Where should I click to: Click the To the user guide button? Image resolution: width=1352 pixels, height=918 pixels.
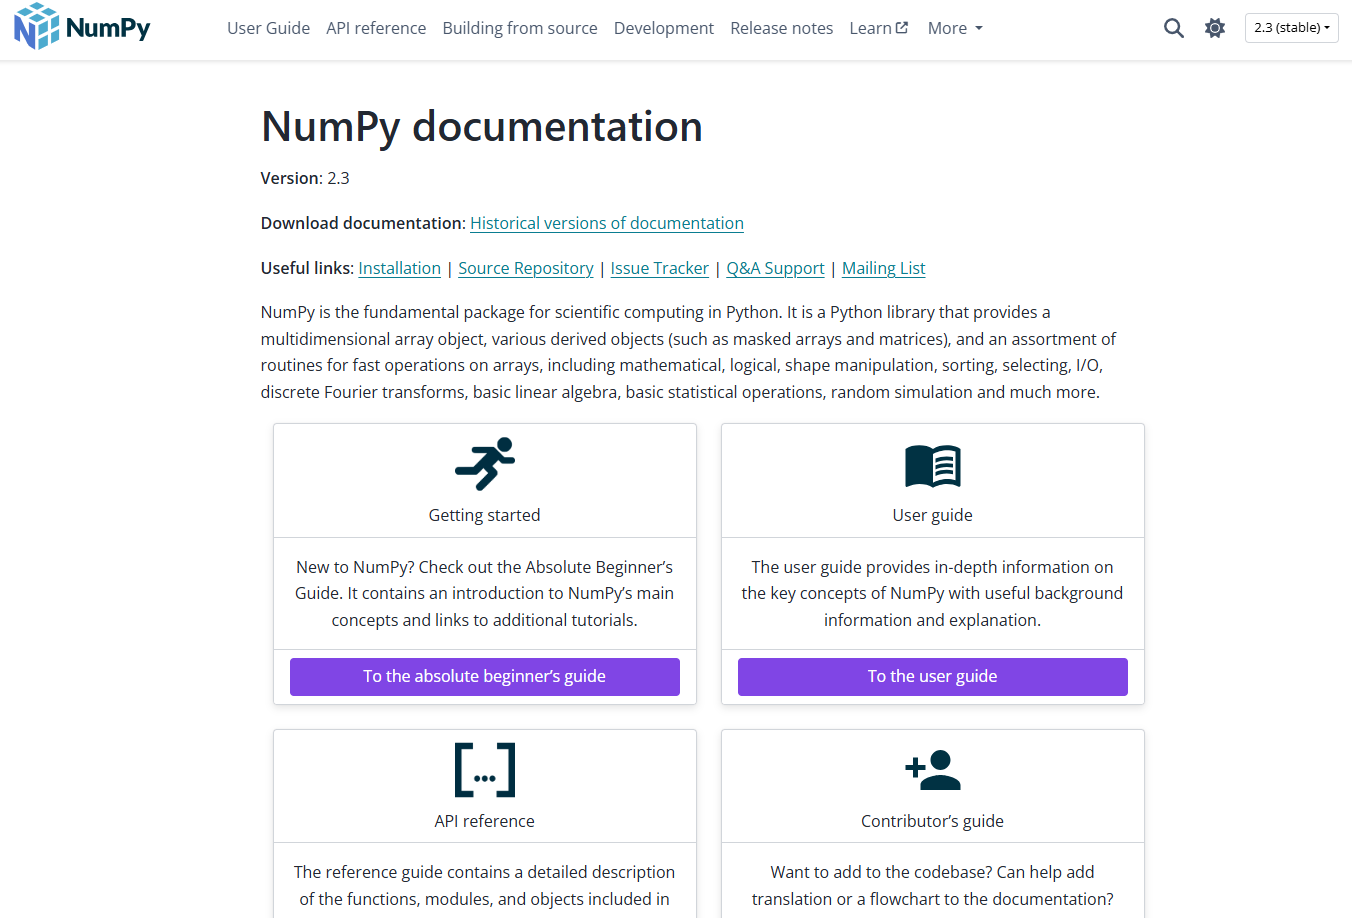pos(933,677)
